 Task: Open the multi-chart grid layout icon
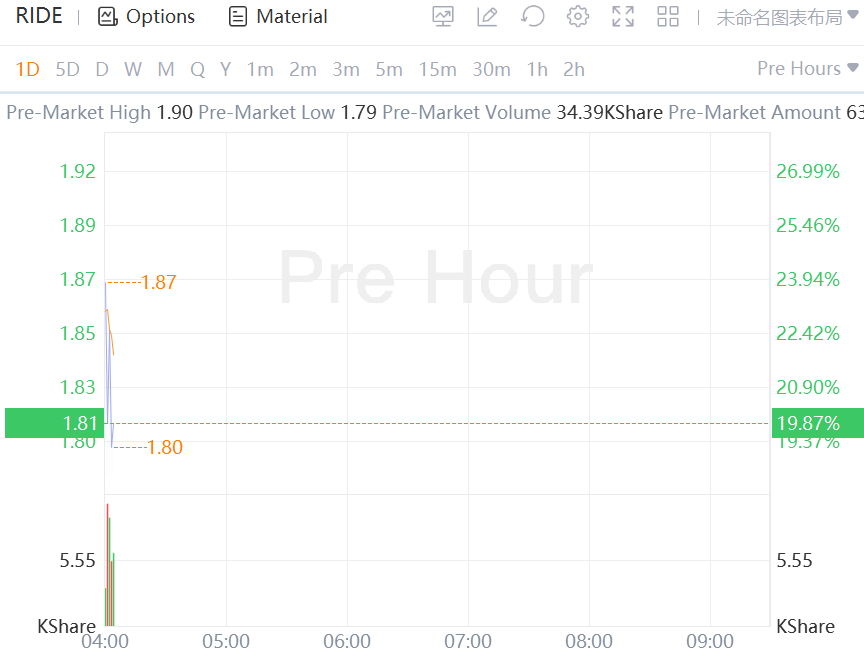(668, 16)
